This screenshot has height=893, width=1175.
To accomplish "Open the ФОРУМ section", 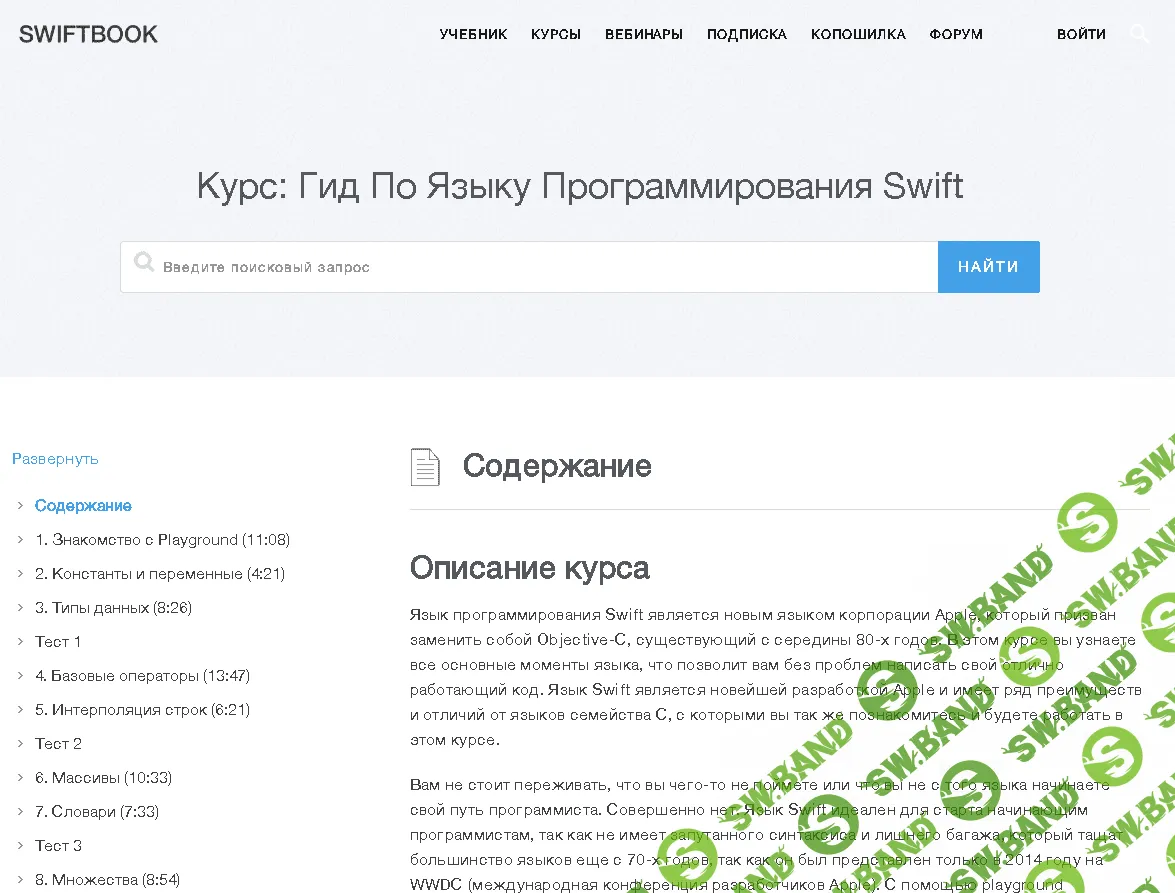I will coord(955,33).
